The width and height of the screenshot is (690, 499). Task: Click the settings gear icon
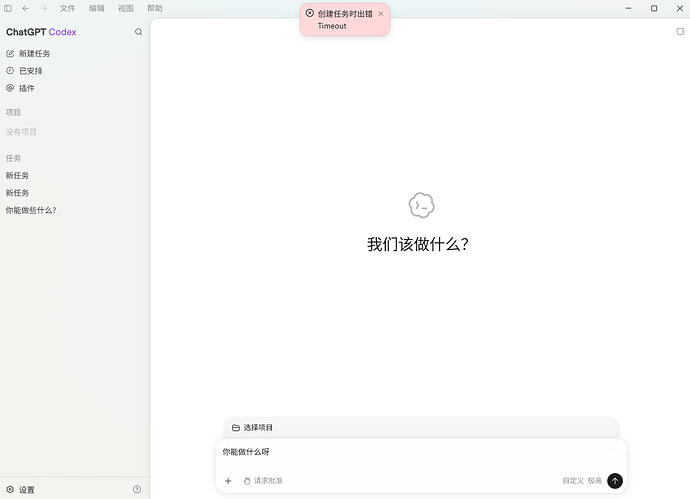(10, 489)
